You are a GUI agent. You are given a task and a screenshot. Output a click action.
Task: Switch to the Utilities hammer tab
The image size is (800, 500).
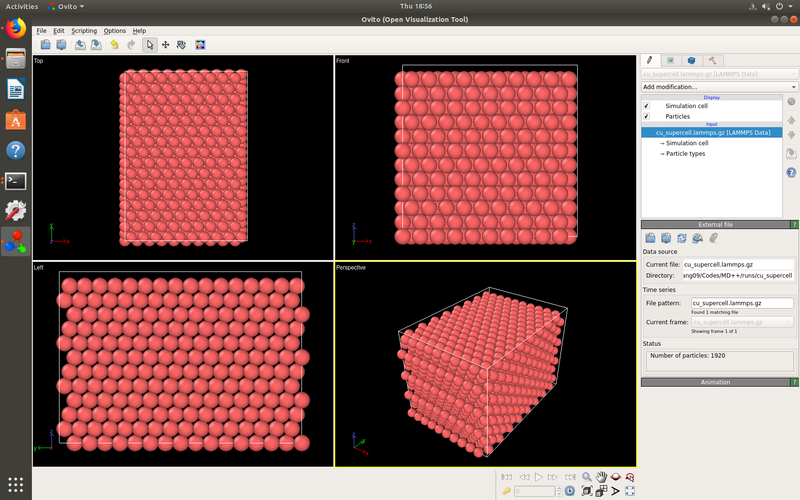pos(712,60)
